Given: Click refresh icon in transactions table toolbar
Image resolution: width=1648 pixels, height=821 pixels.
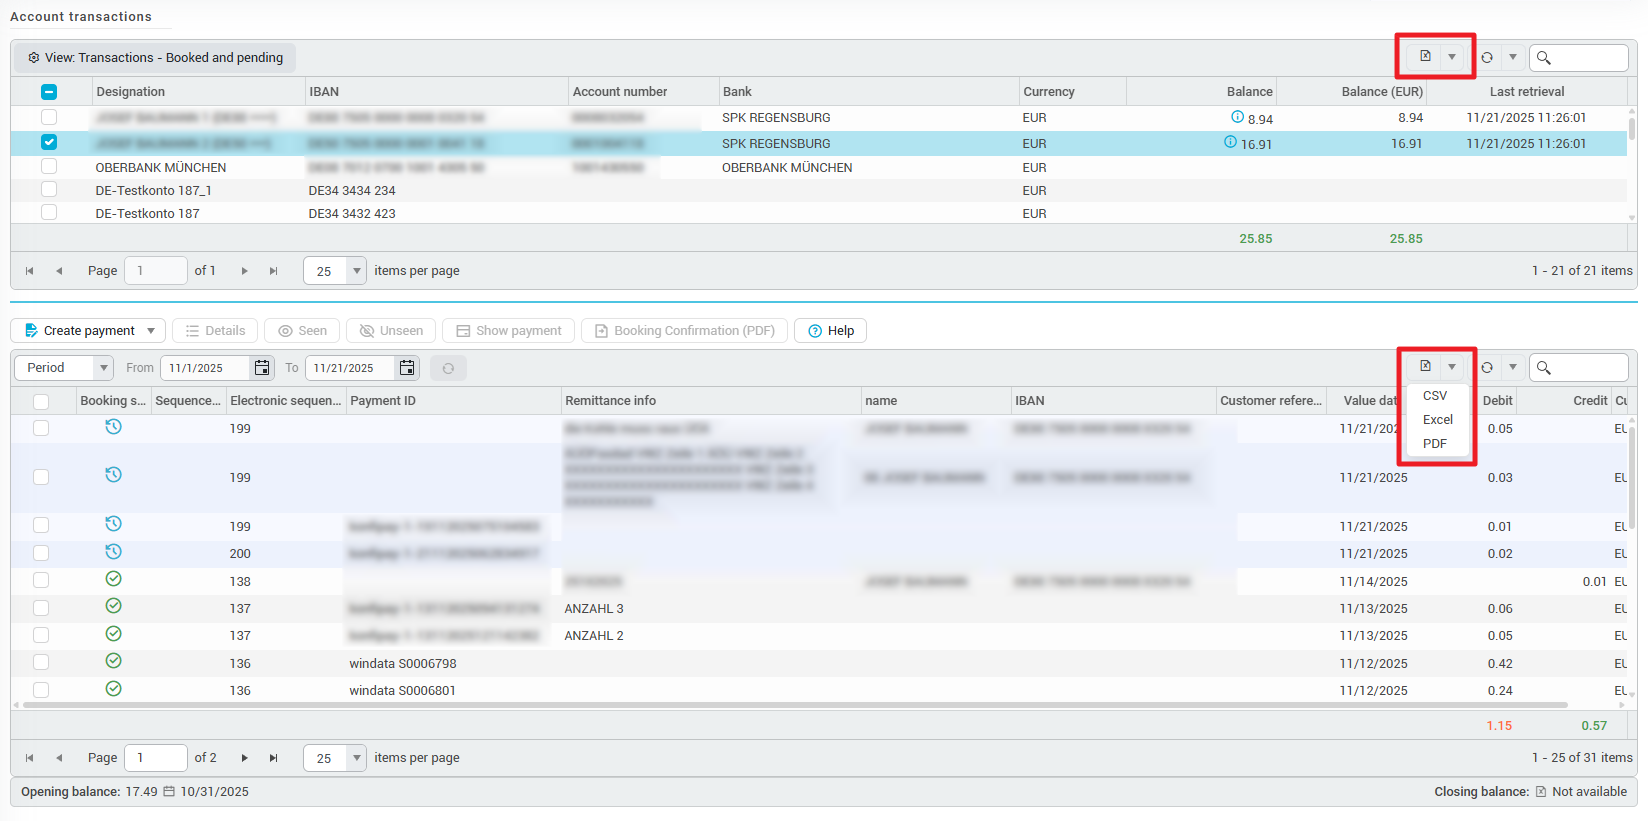Looking at the screenshot, I should point(1487,368).
